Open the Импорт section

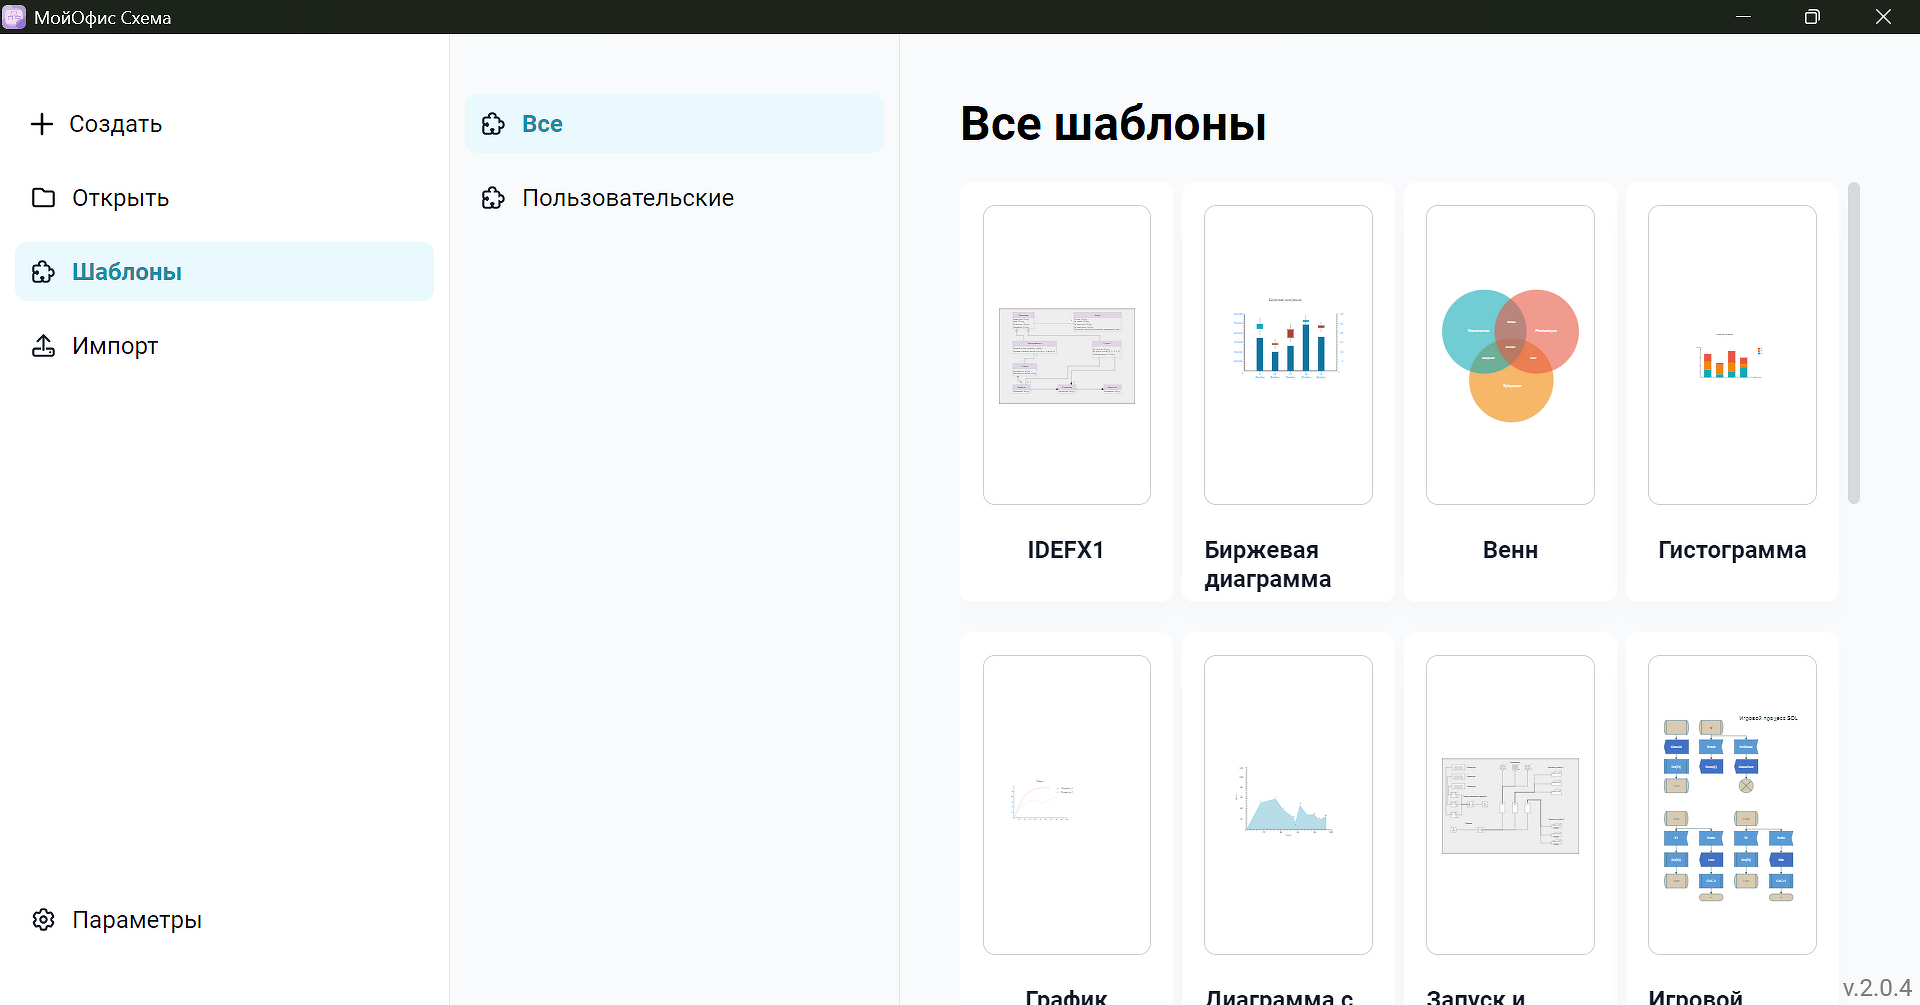[x=115, y=346]
